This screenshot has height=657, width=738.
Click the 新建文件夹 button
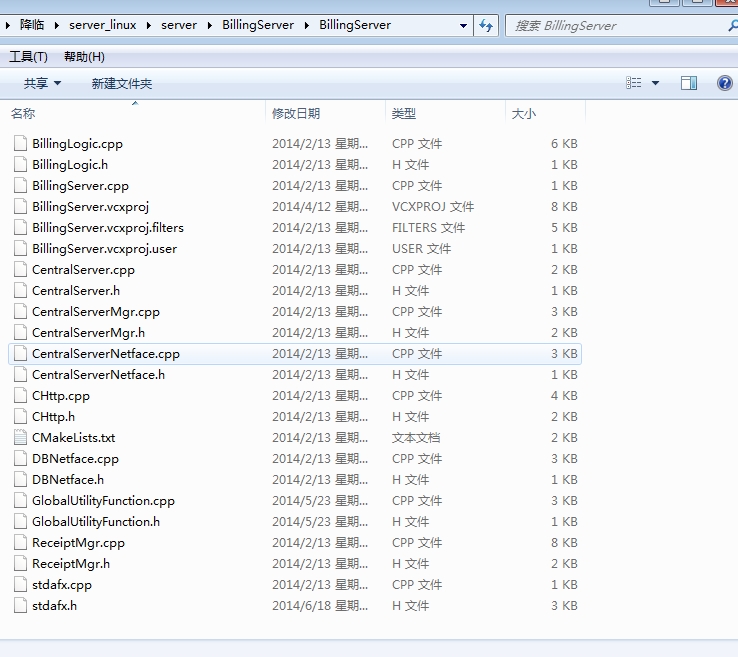pos(121,84)
